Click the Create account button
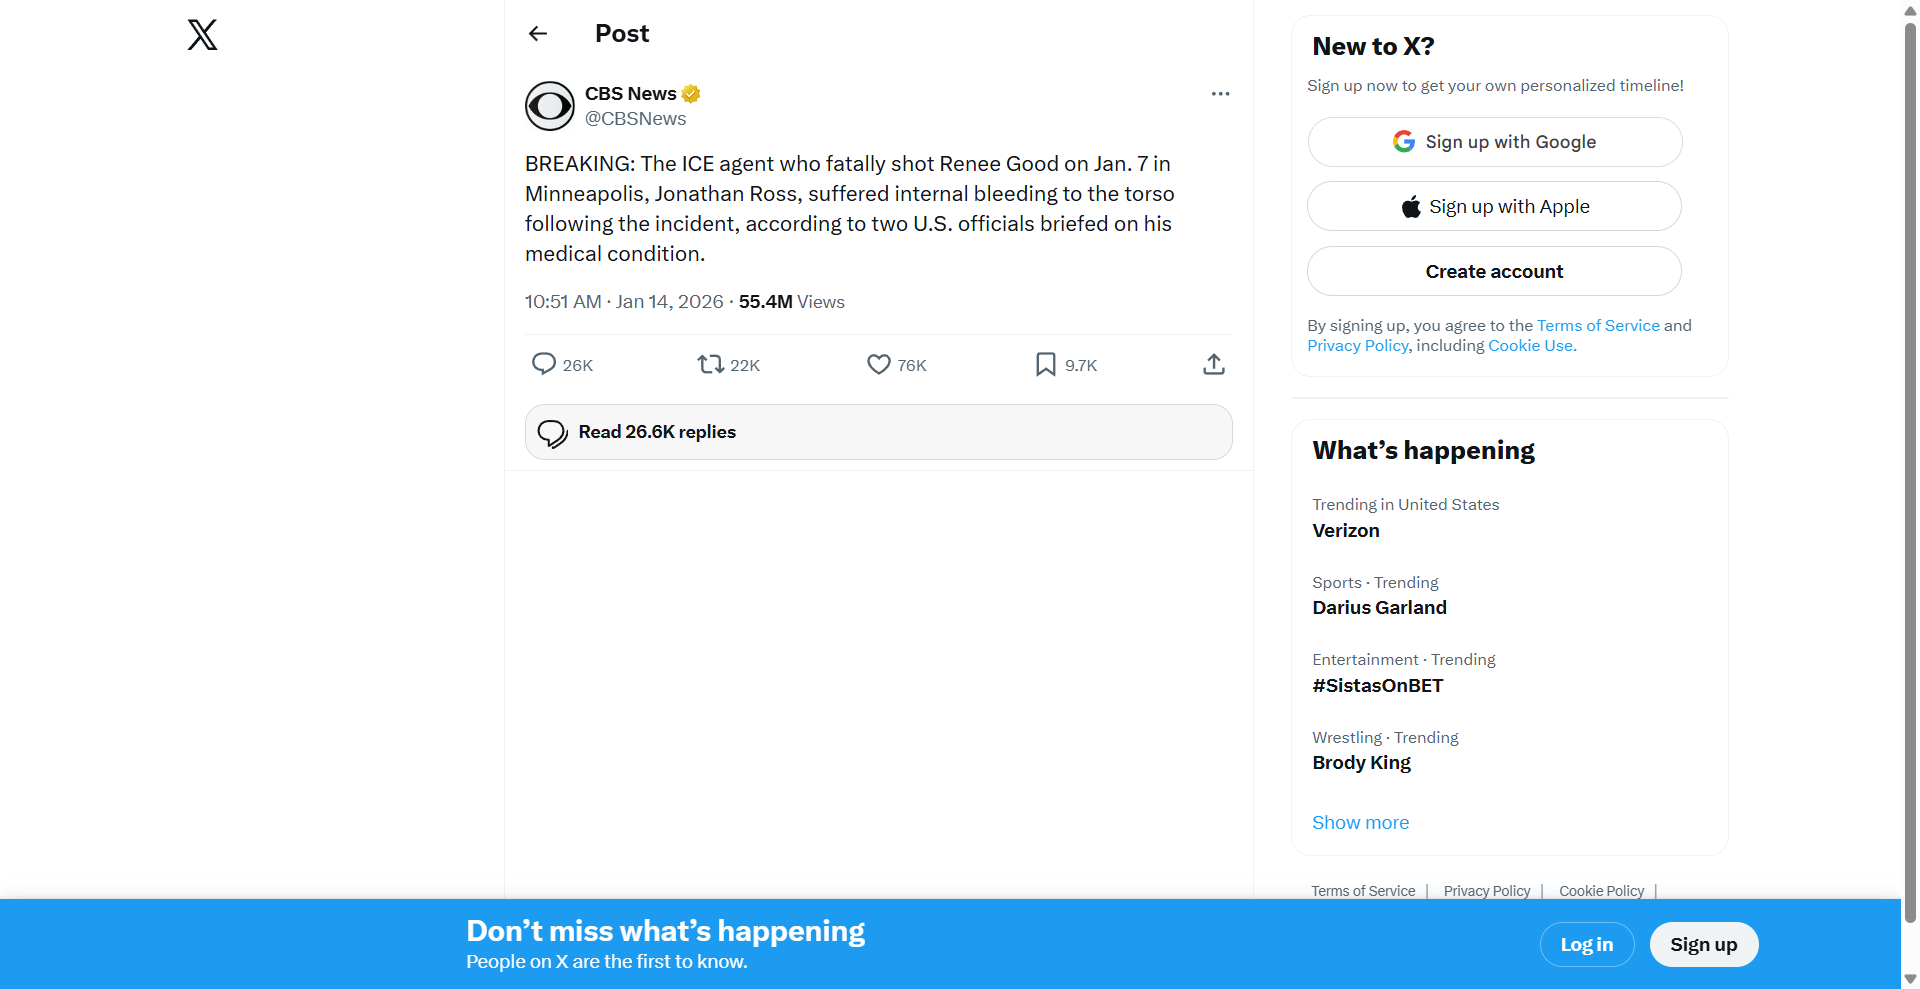Viewport: 1920px width, 989px height. coord(1494,272)
